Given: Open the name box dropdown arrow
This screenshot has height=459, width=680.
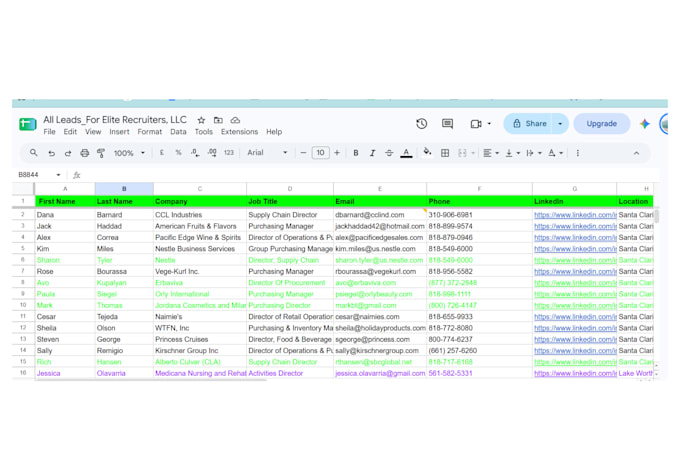Looking at the screenshot, I should tap(58, 175).
